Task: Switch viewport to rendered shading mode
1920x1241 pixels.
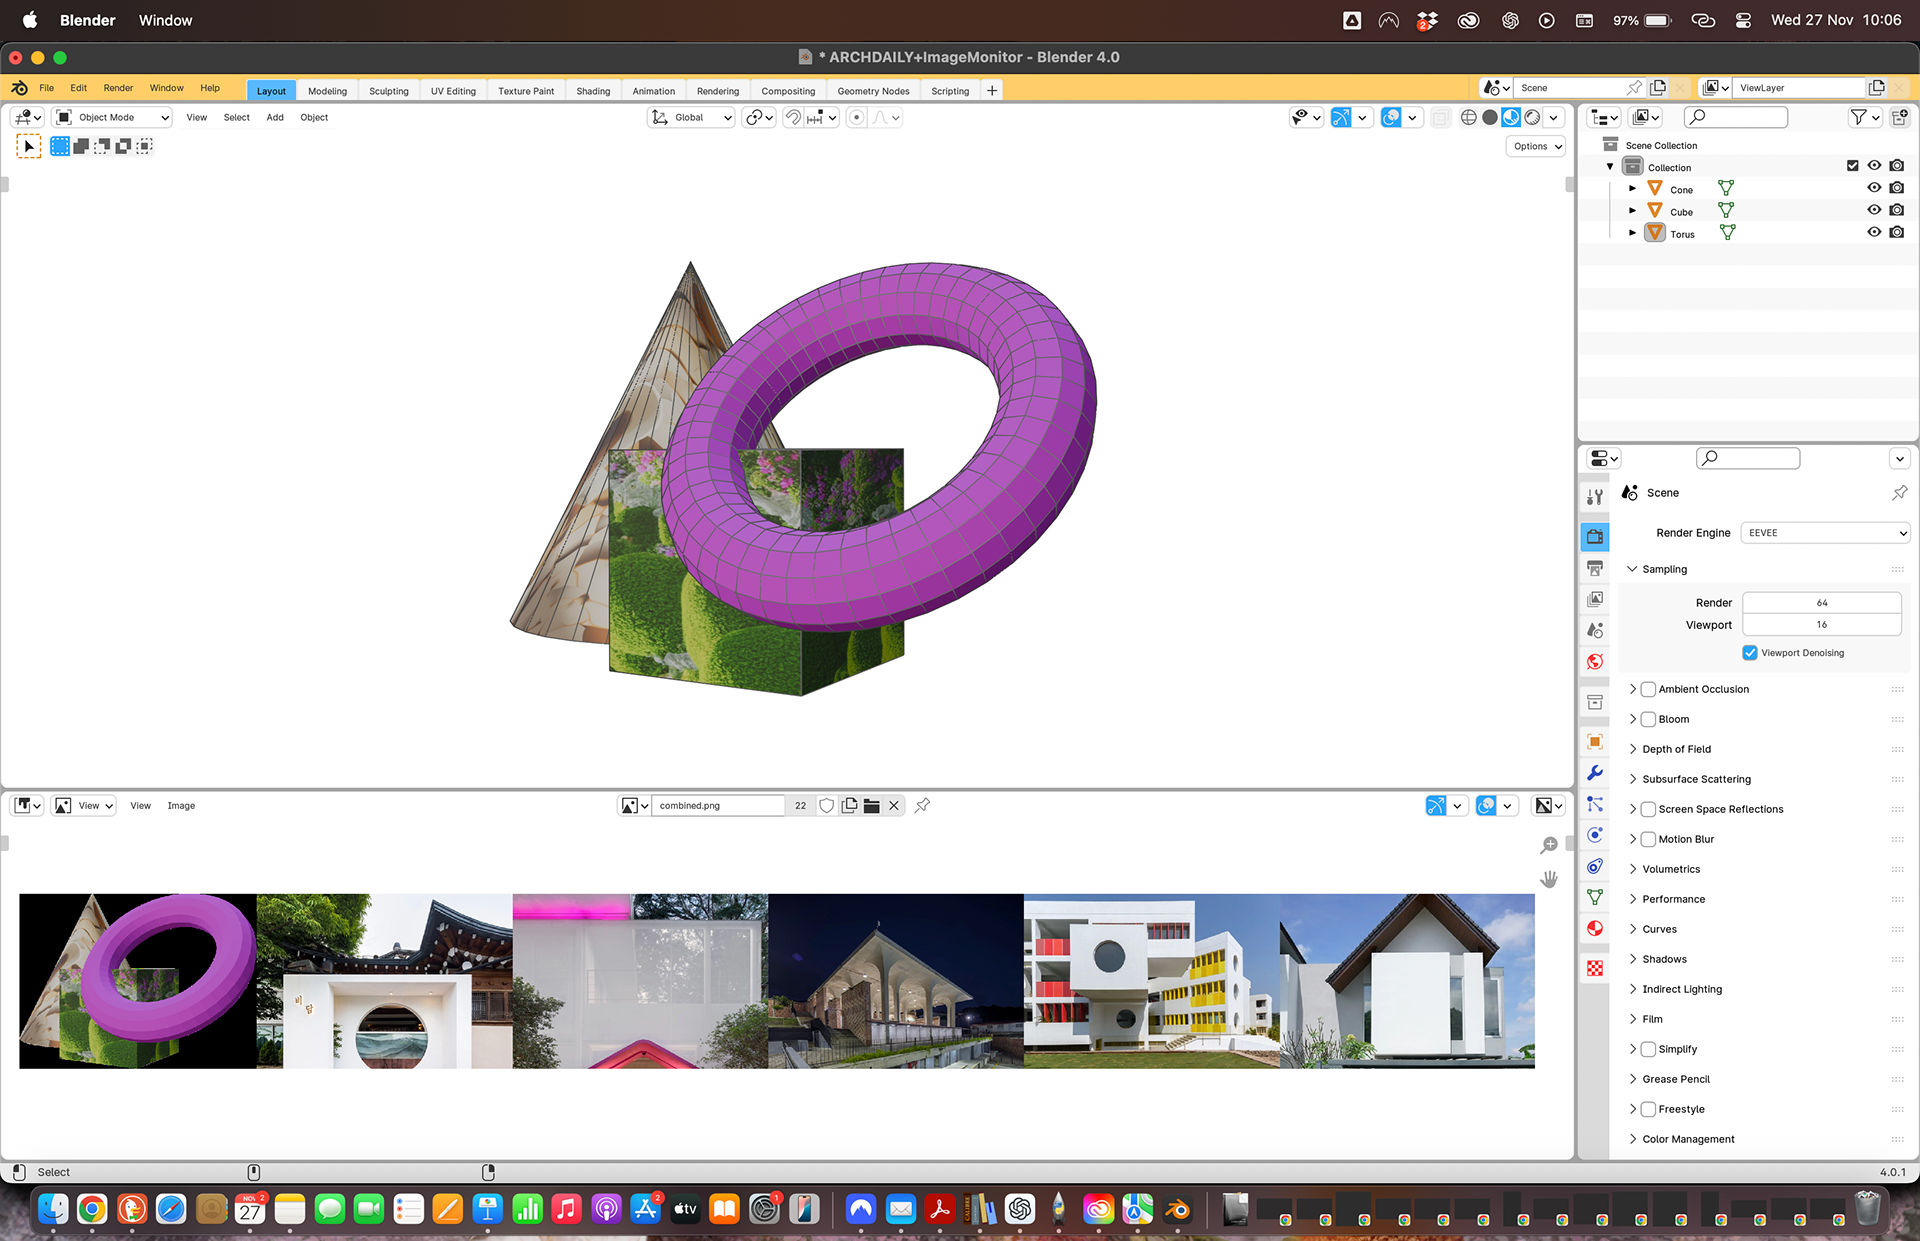Action: tap(1532, 118)
